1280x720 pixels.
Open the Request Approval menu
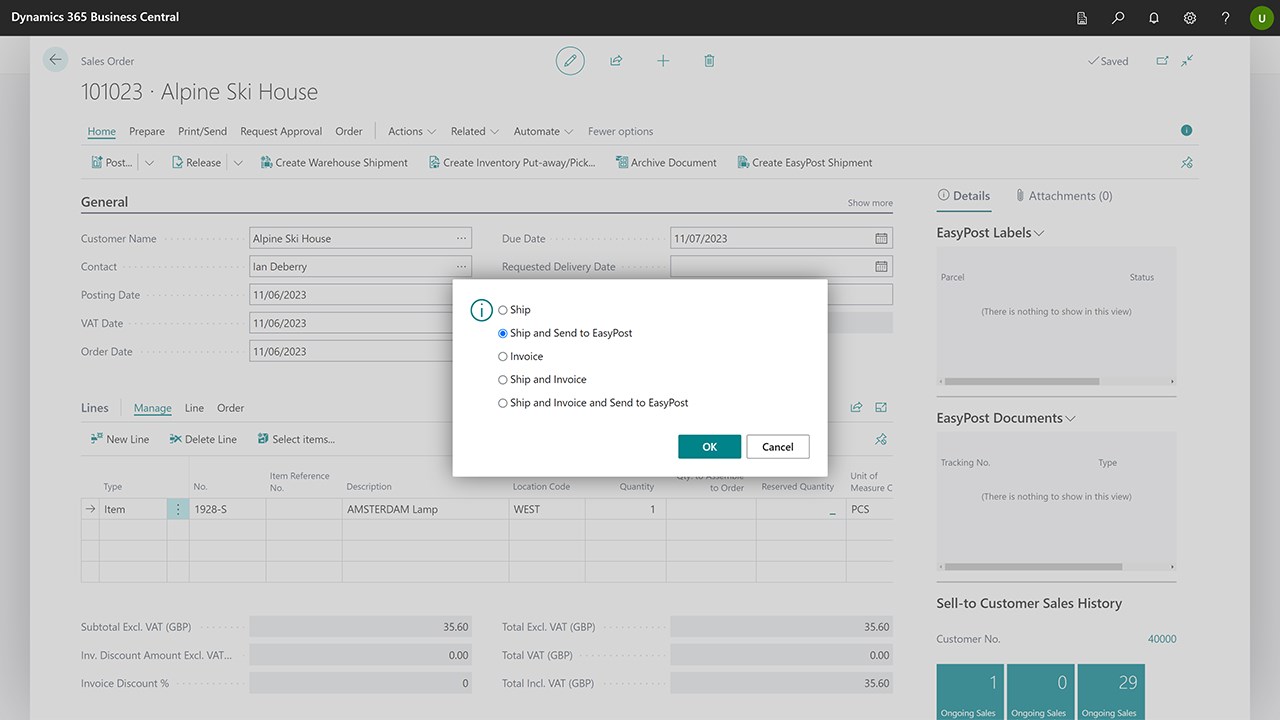(x=281, y=131)
